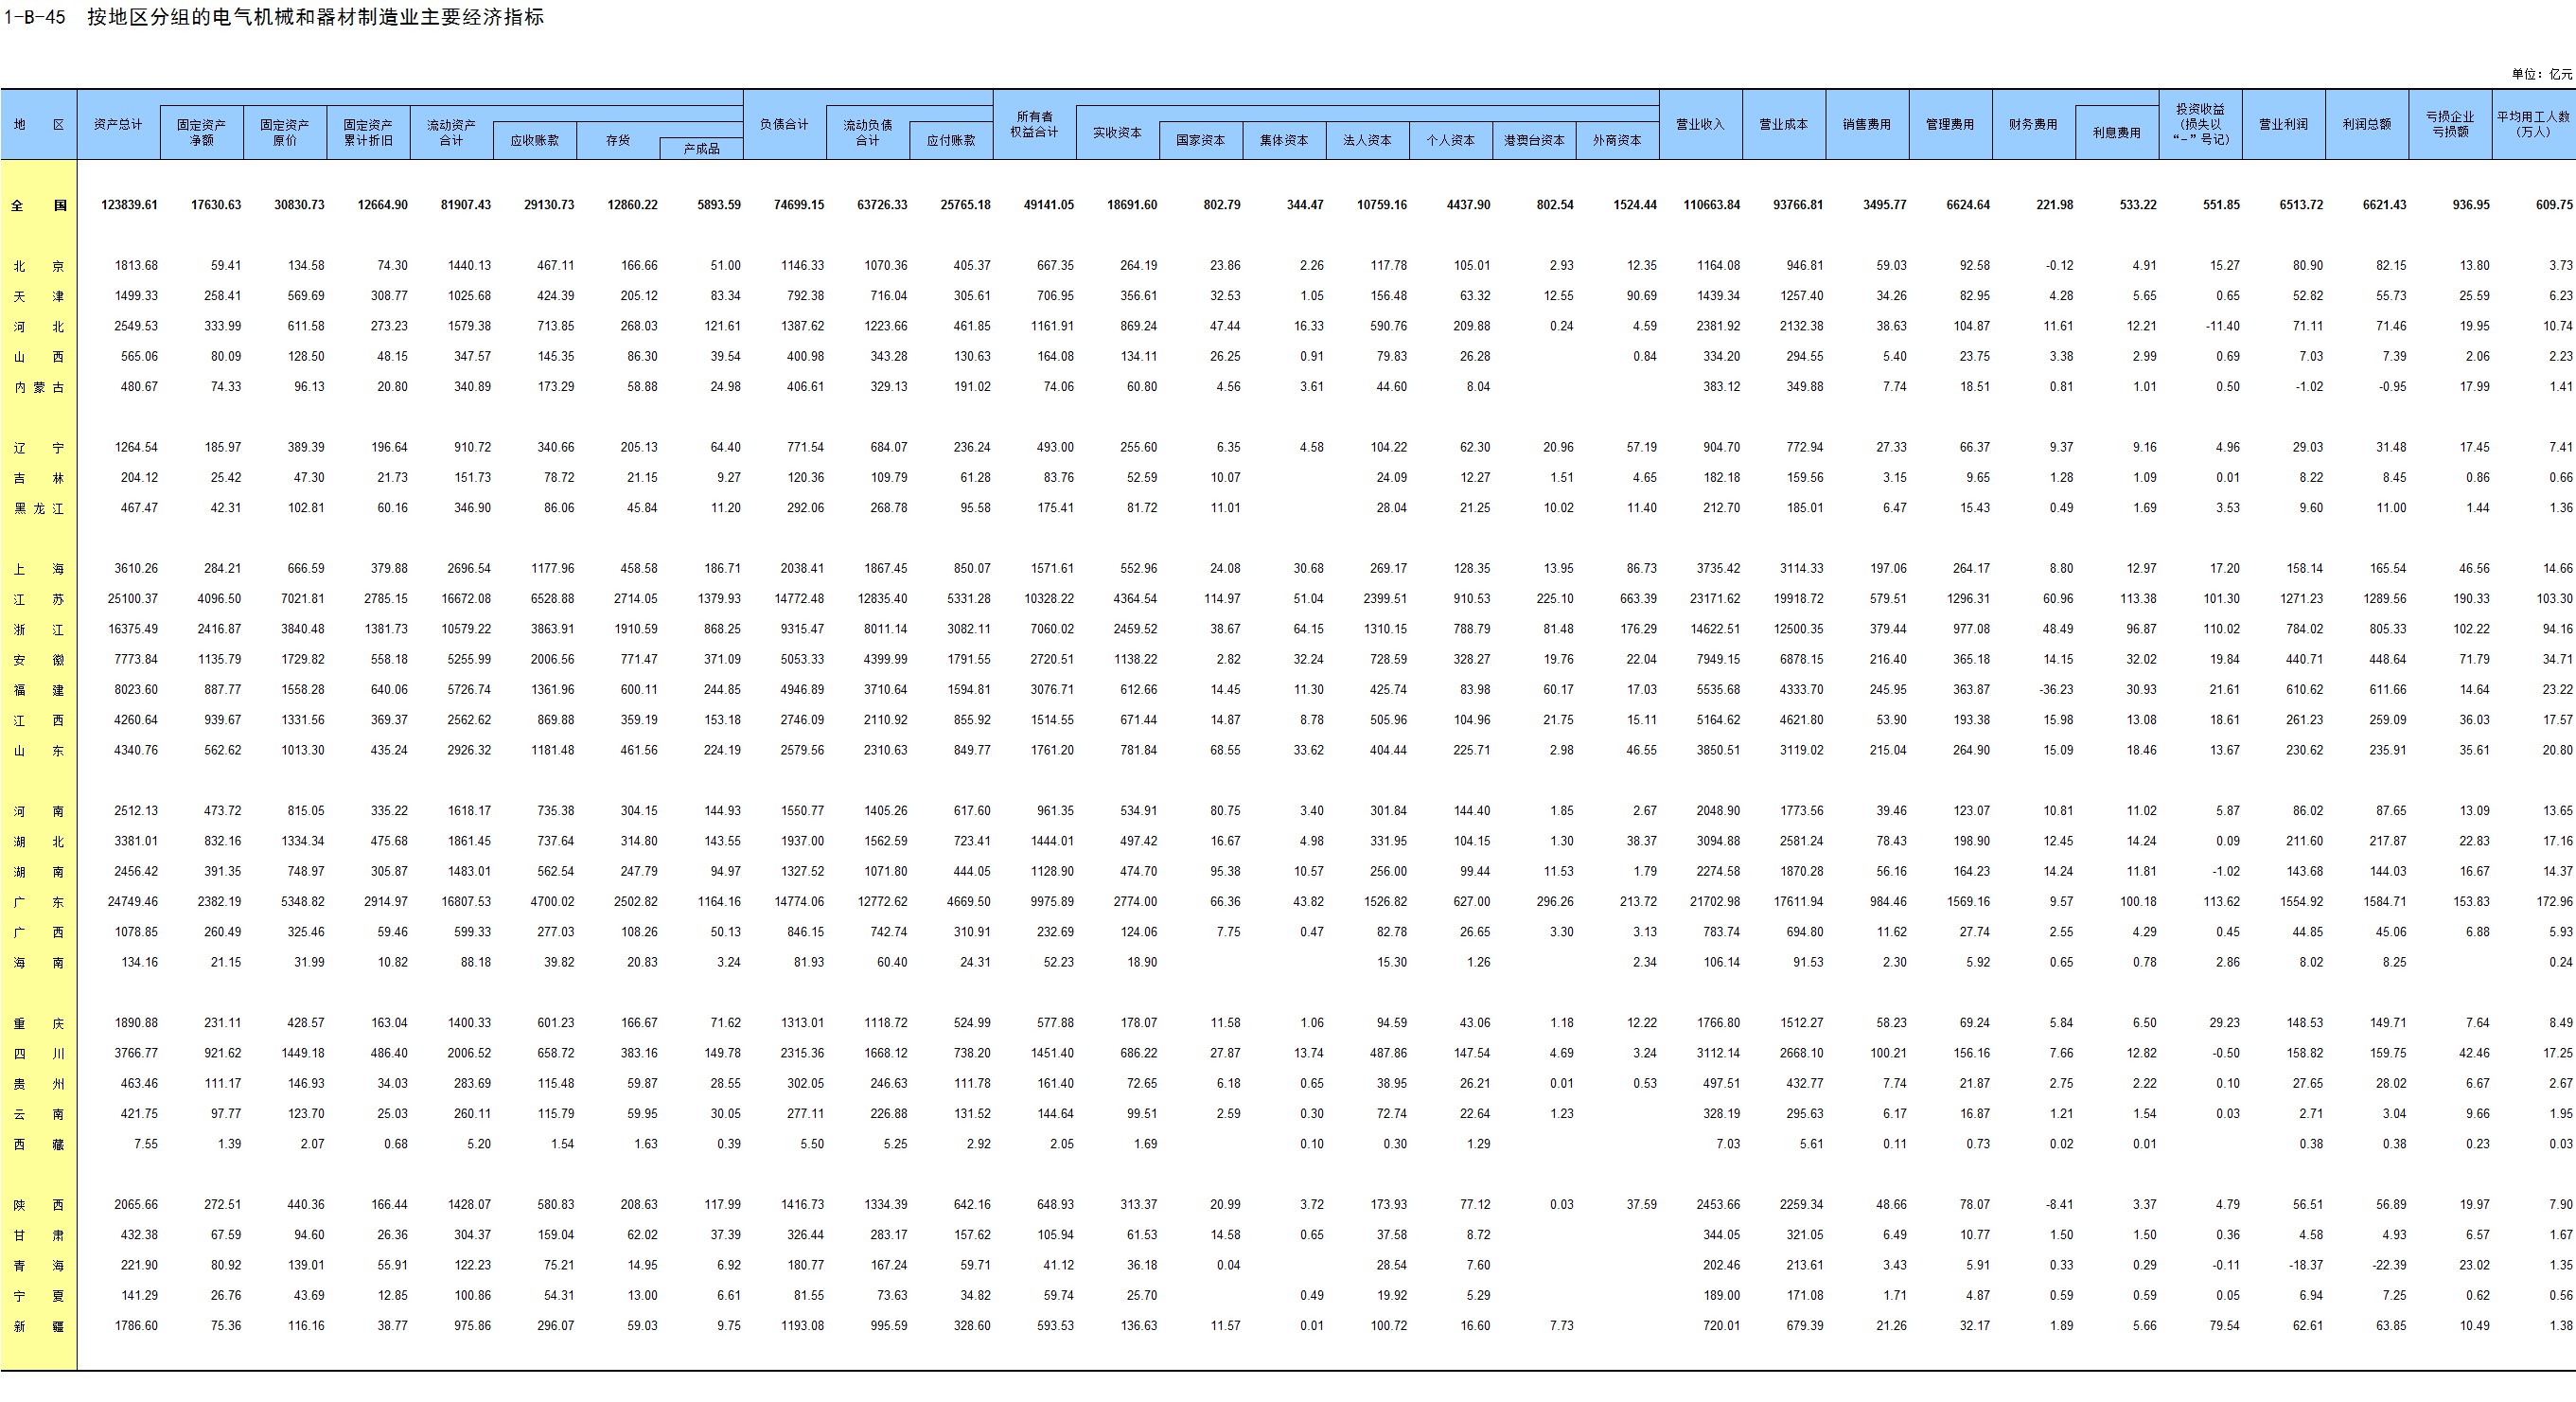Select the 营业收入 column header cell
The height and width of the screenshot is (1402, 2576).
(1700, 124)
